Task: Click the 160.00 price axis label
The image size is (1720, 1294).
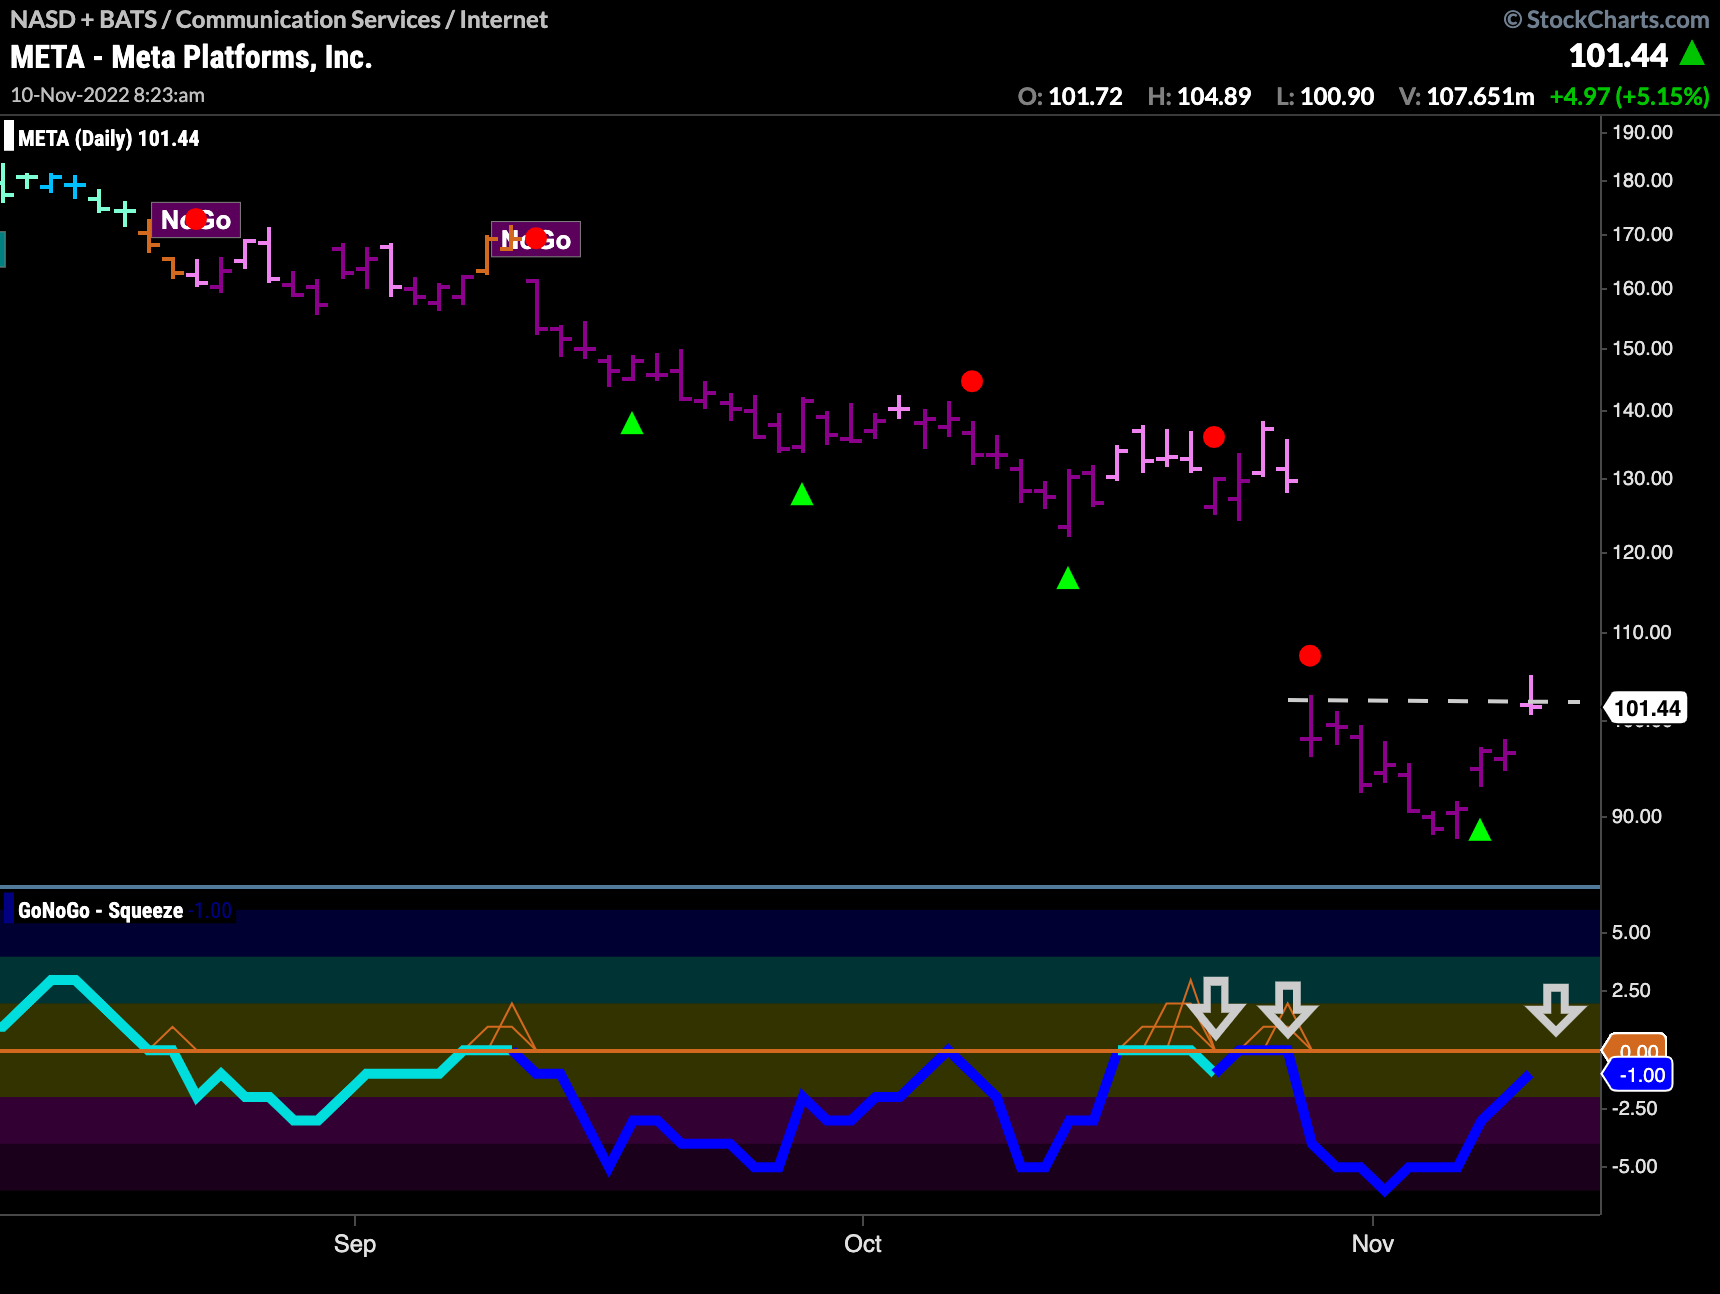Action: pyautogui.click(x=1642, y=288)
